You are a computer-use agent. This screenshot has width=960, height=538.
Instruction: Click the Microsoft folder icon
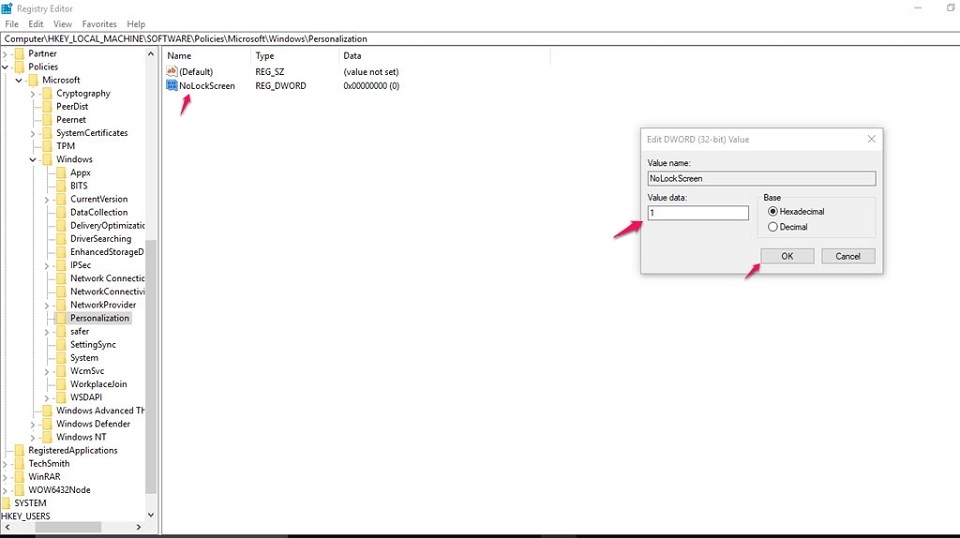coord(33,80)
